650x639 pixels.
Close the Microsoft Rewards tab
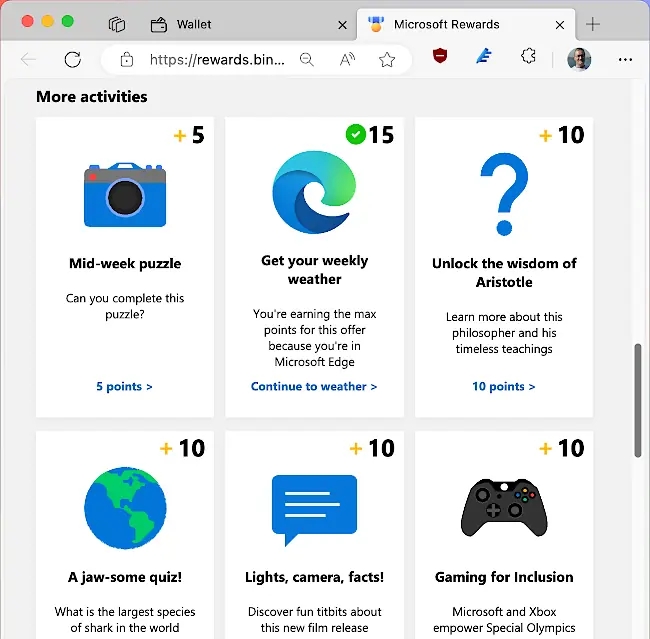coord(560,25)
